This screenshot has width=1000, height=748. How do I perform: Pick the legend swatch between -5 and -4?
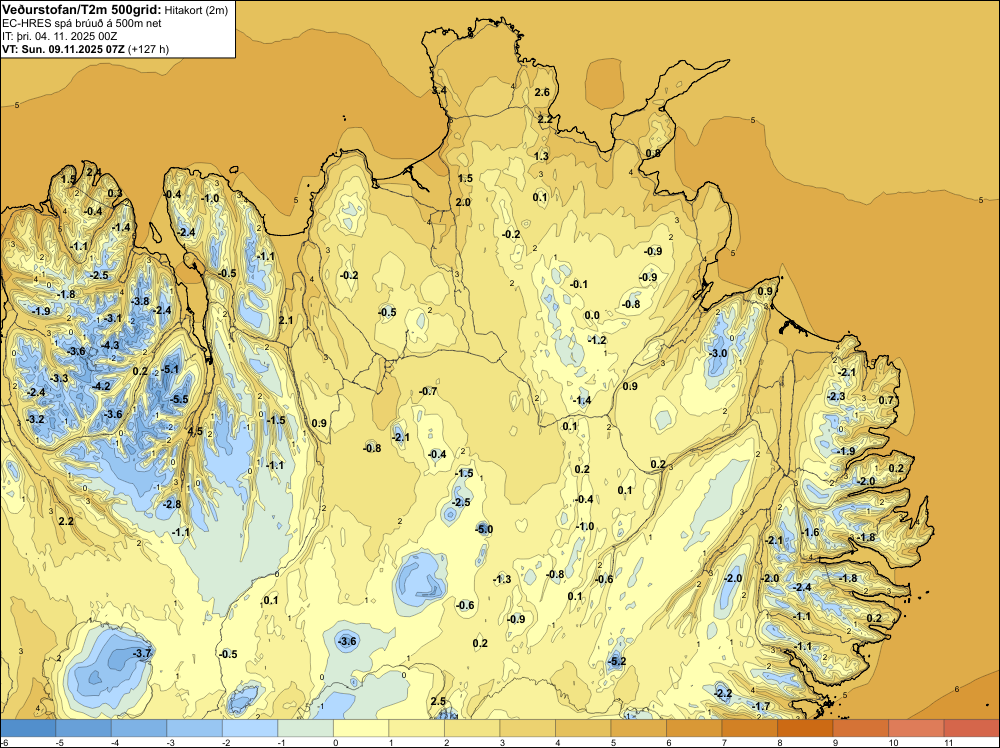pos(84,728)
